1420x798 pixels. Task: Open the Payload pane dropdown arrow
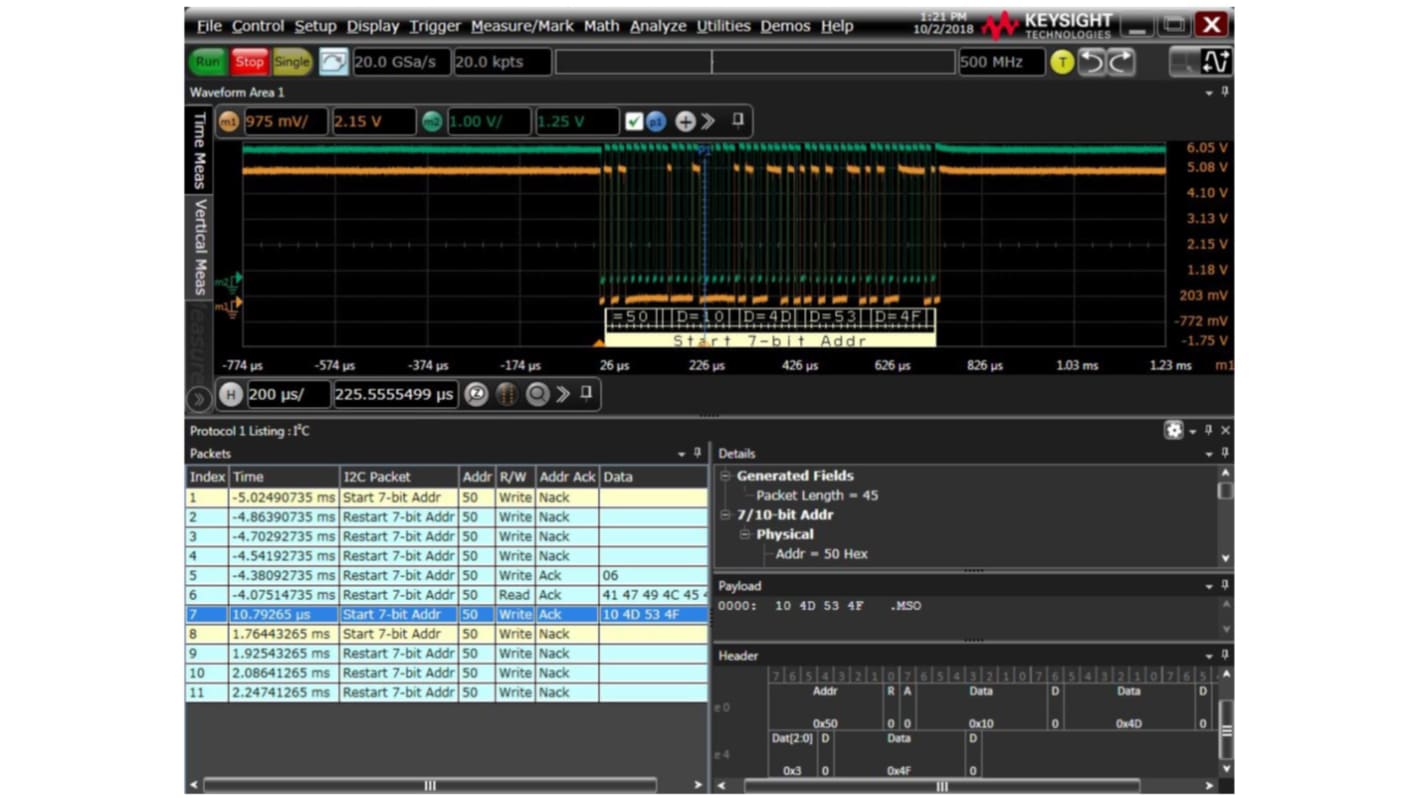click(1209, 587)
